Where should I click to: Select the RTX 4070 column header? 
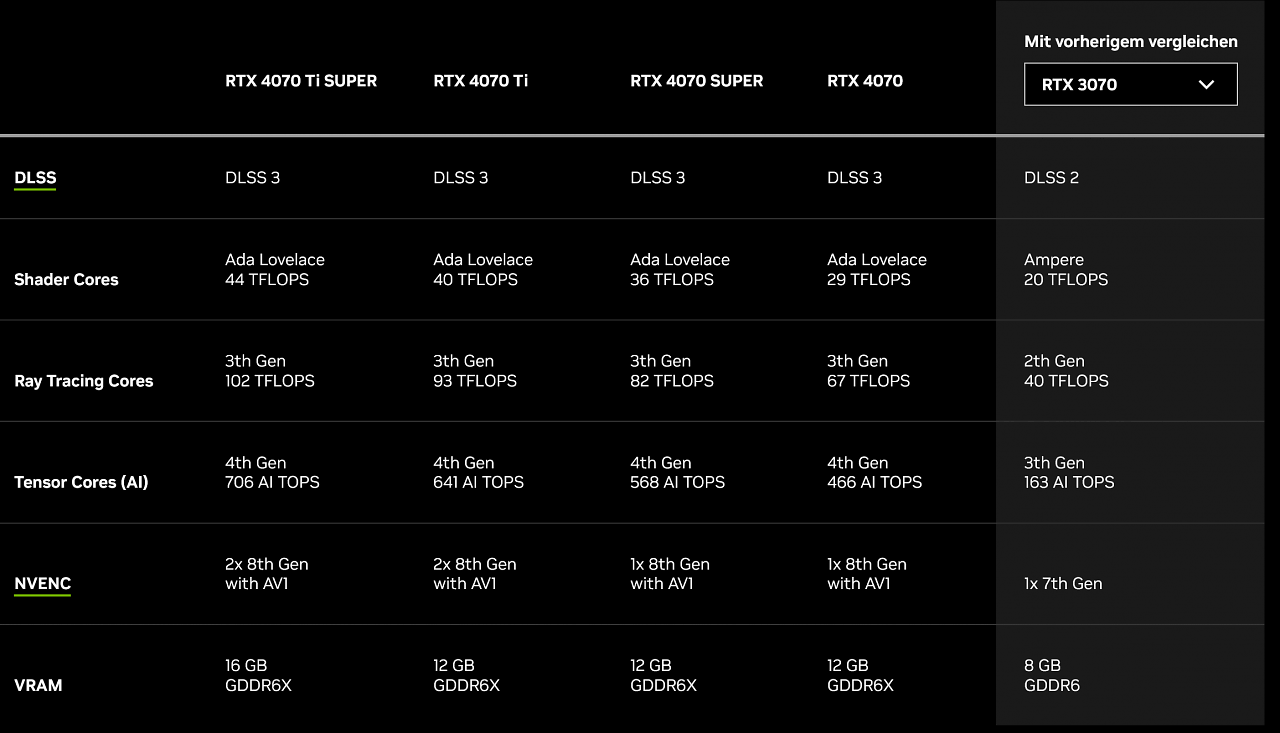tap(865, 81)
